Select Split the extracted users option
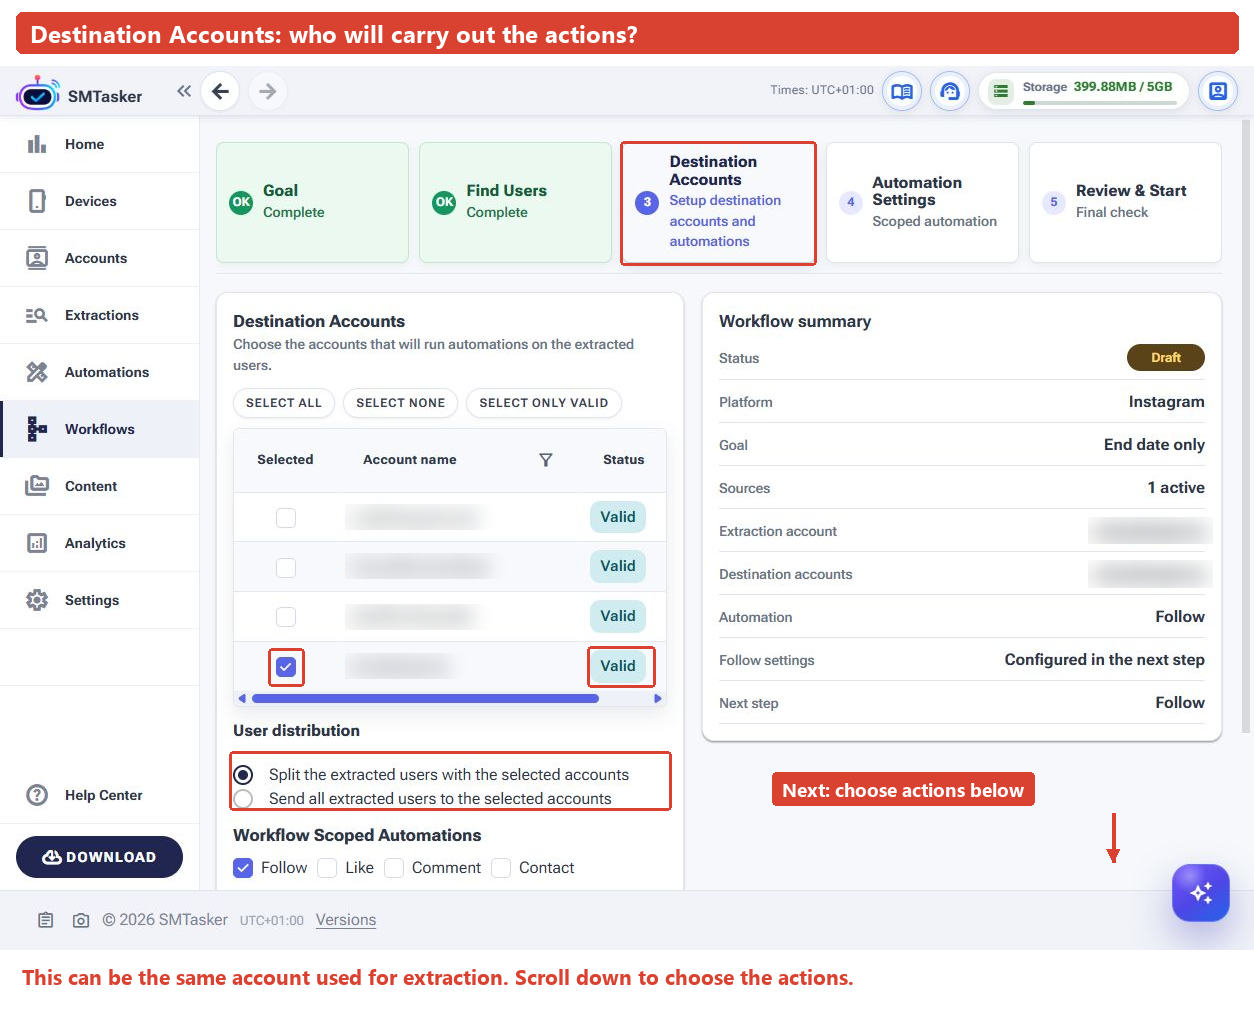The image size is (1254, 1020). 243,775
